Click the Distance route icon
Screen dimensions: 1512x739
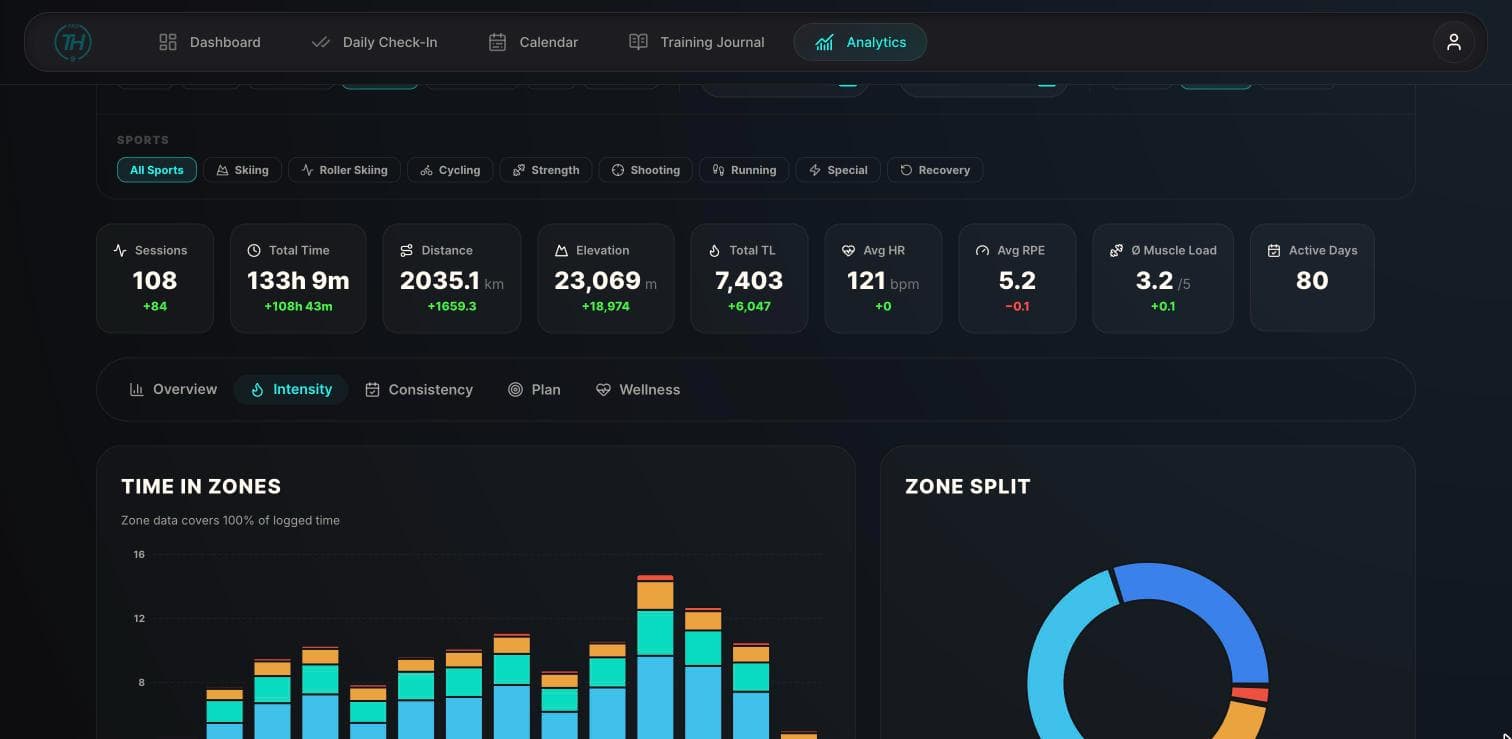(406, 250)
